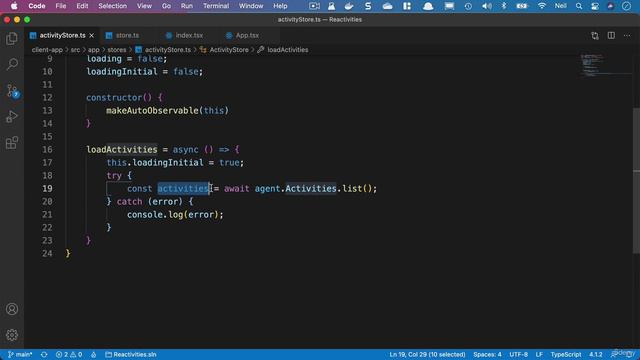Click the stores breadcrumb segment

tap(117, 50)
